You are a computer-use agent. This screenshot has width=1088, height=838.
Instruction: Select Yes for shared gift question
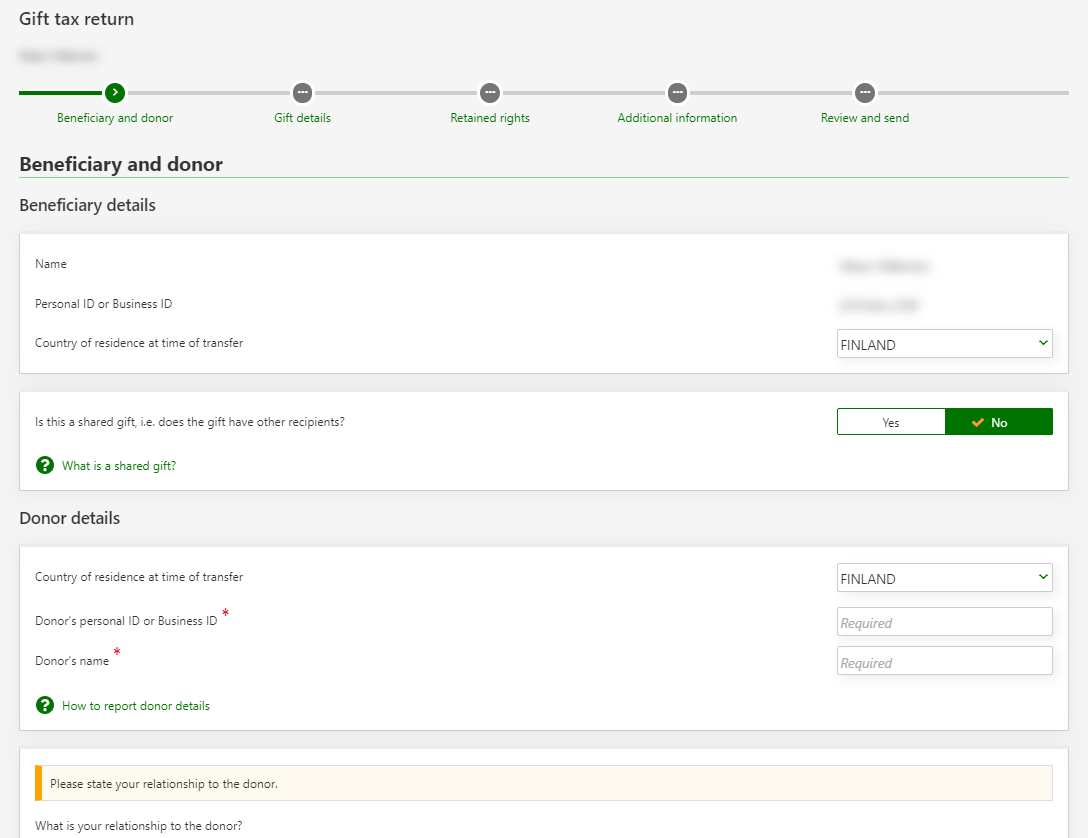(x=891, y=422)
